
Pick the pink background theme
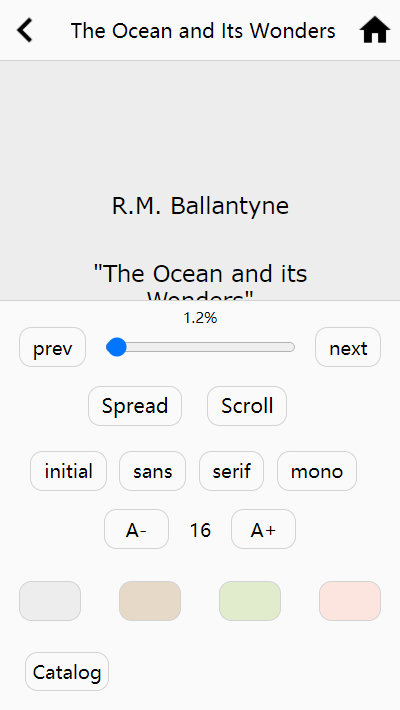pyautogui.click(x=350, y=601)
